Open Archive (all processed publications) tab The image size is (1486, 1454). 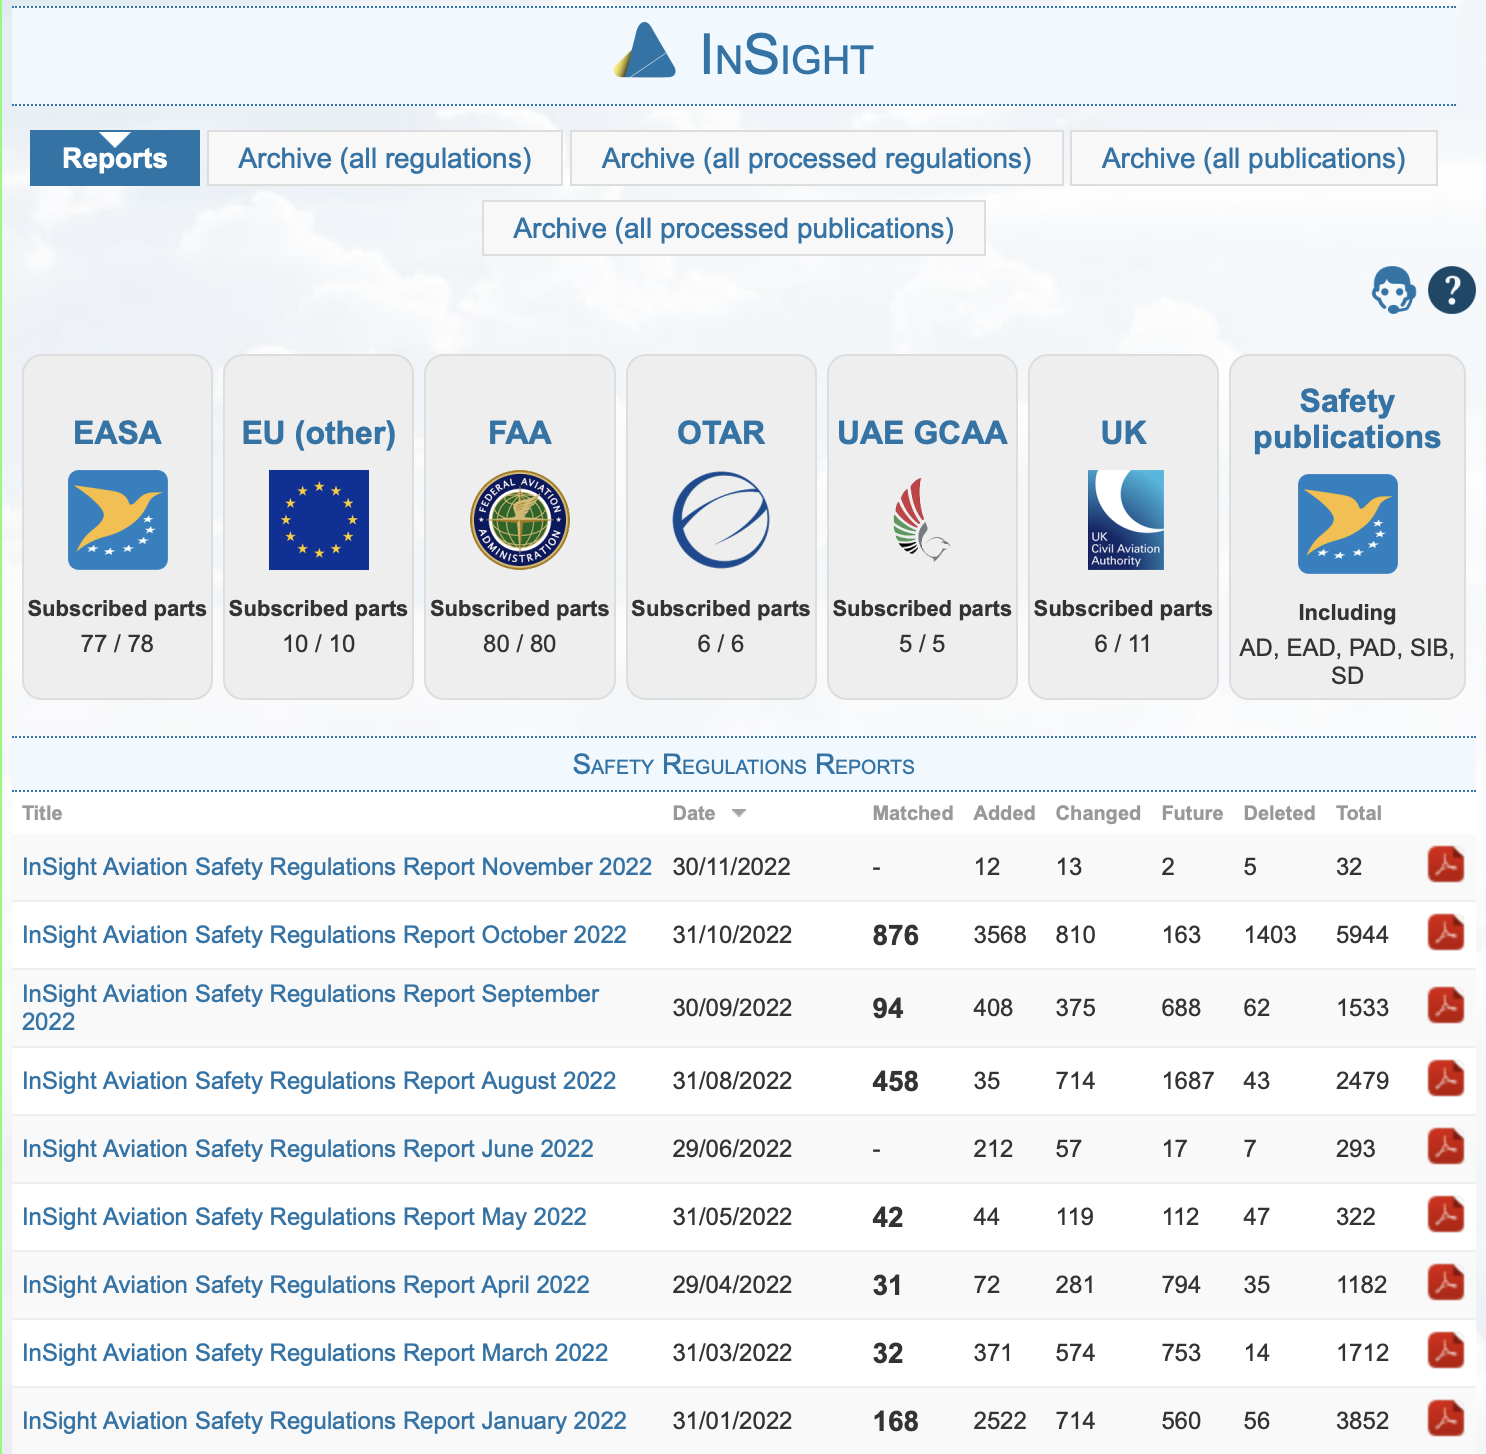[734, 228]
